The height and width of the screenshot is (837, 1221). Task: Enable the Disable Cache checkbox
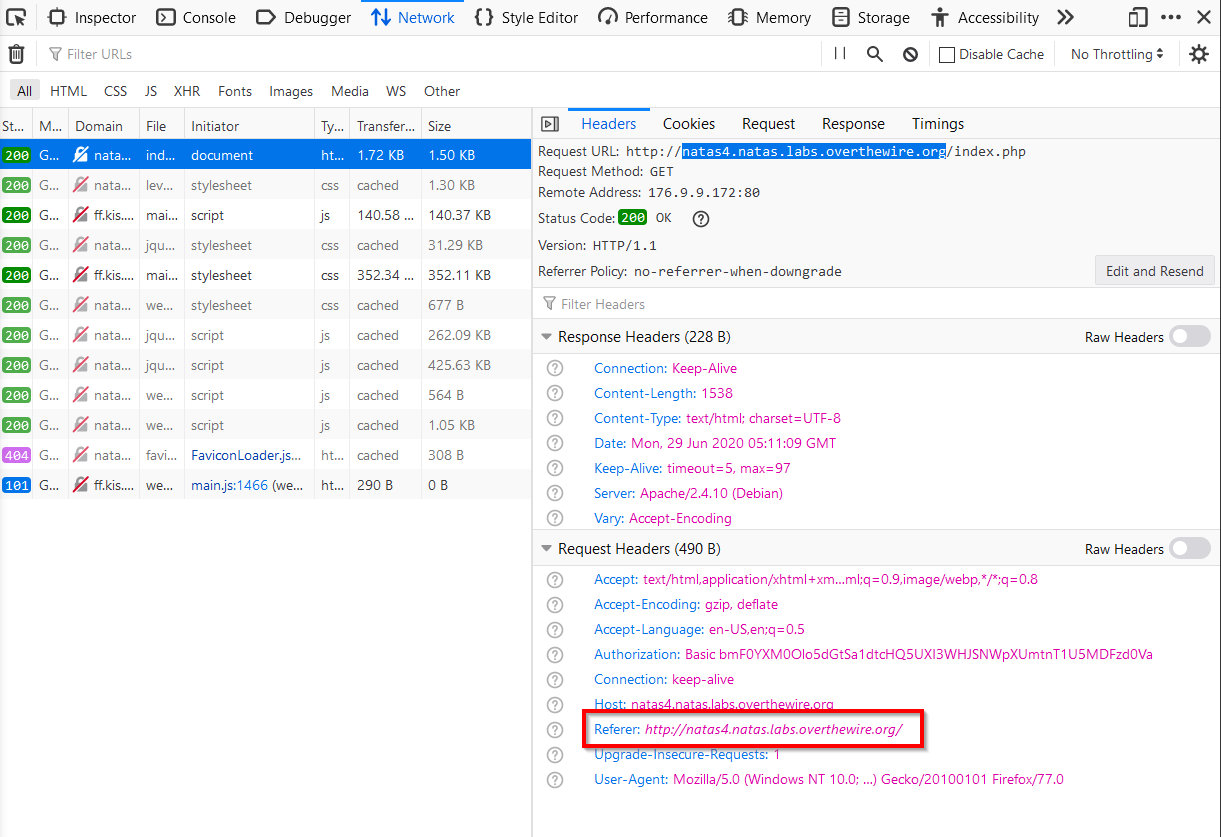[x=947, y=55]
